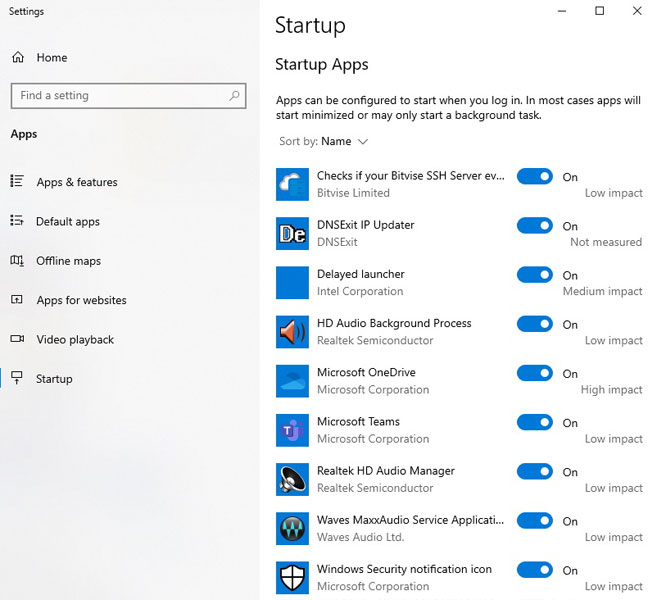Click 'Realtek HD Audio Manager' app name
Image resolution: width=657 pixels, height=600 pixels.
point(385,471)
